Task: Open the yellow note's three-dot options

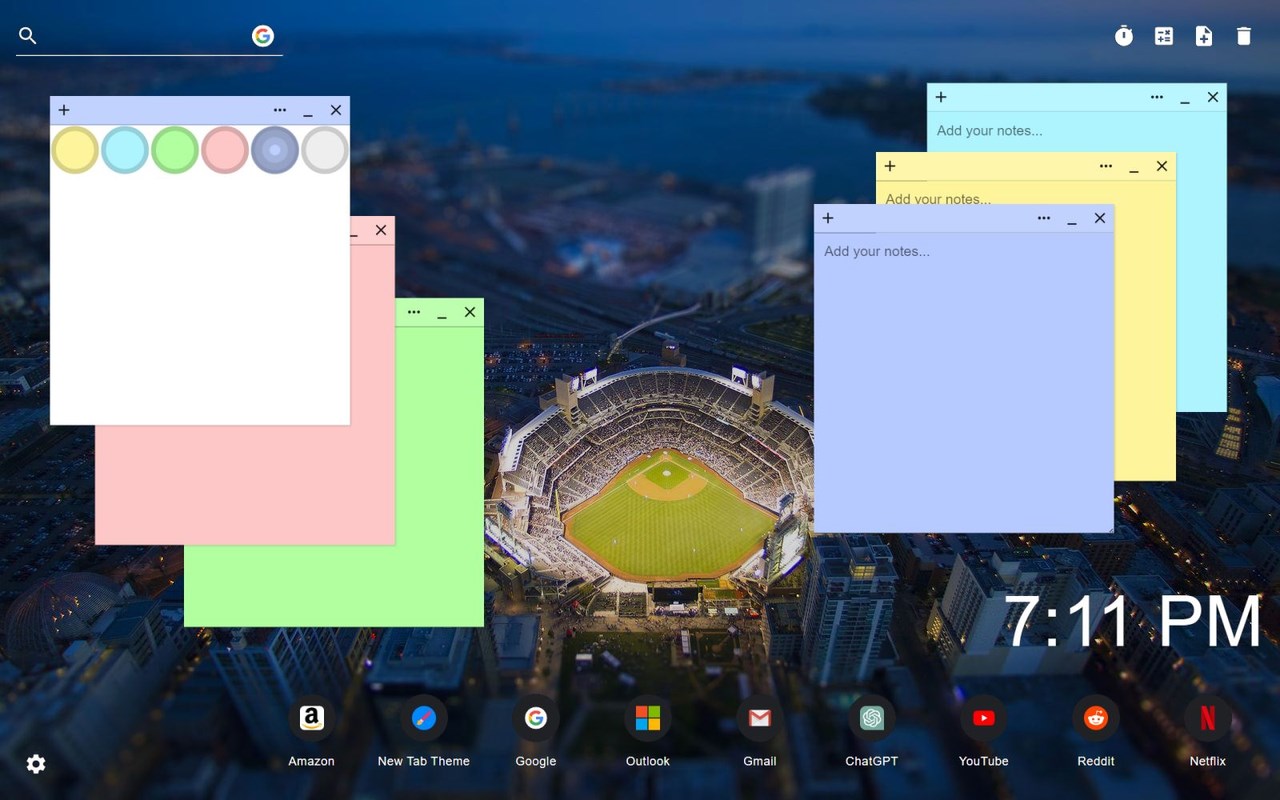Action: [x=1106, y=166]
